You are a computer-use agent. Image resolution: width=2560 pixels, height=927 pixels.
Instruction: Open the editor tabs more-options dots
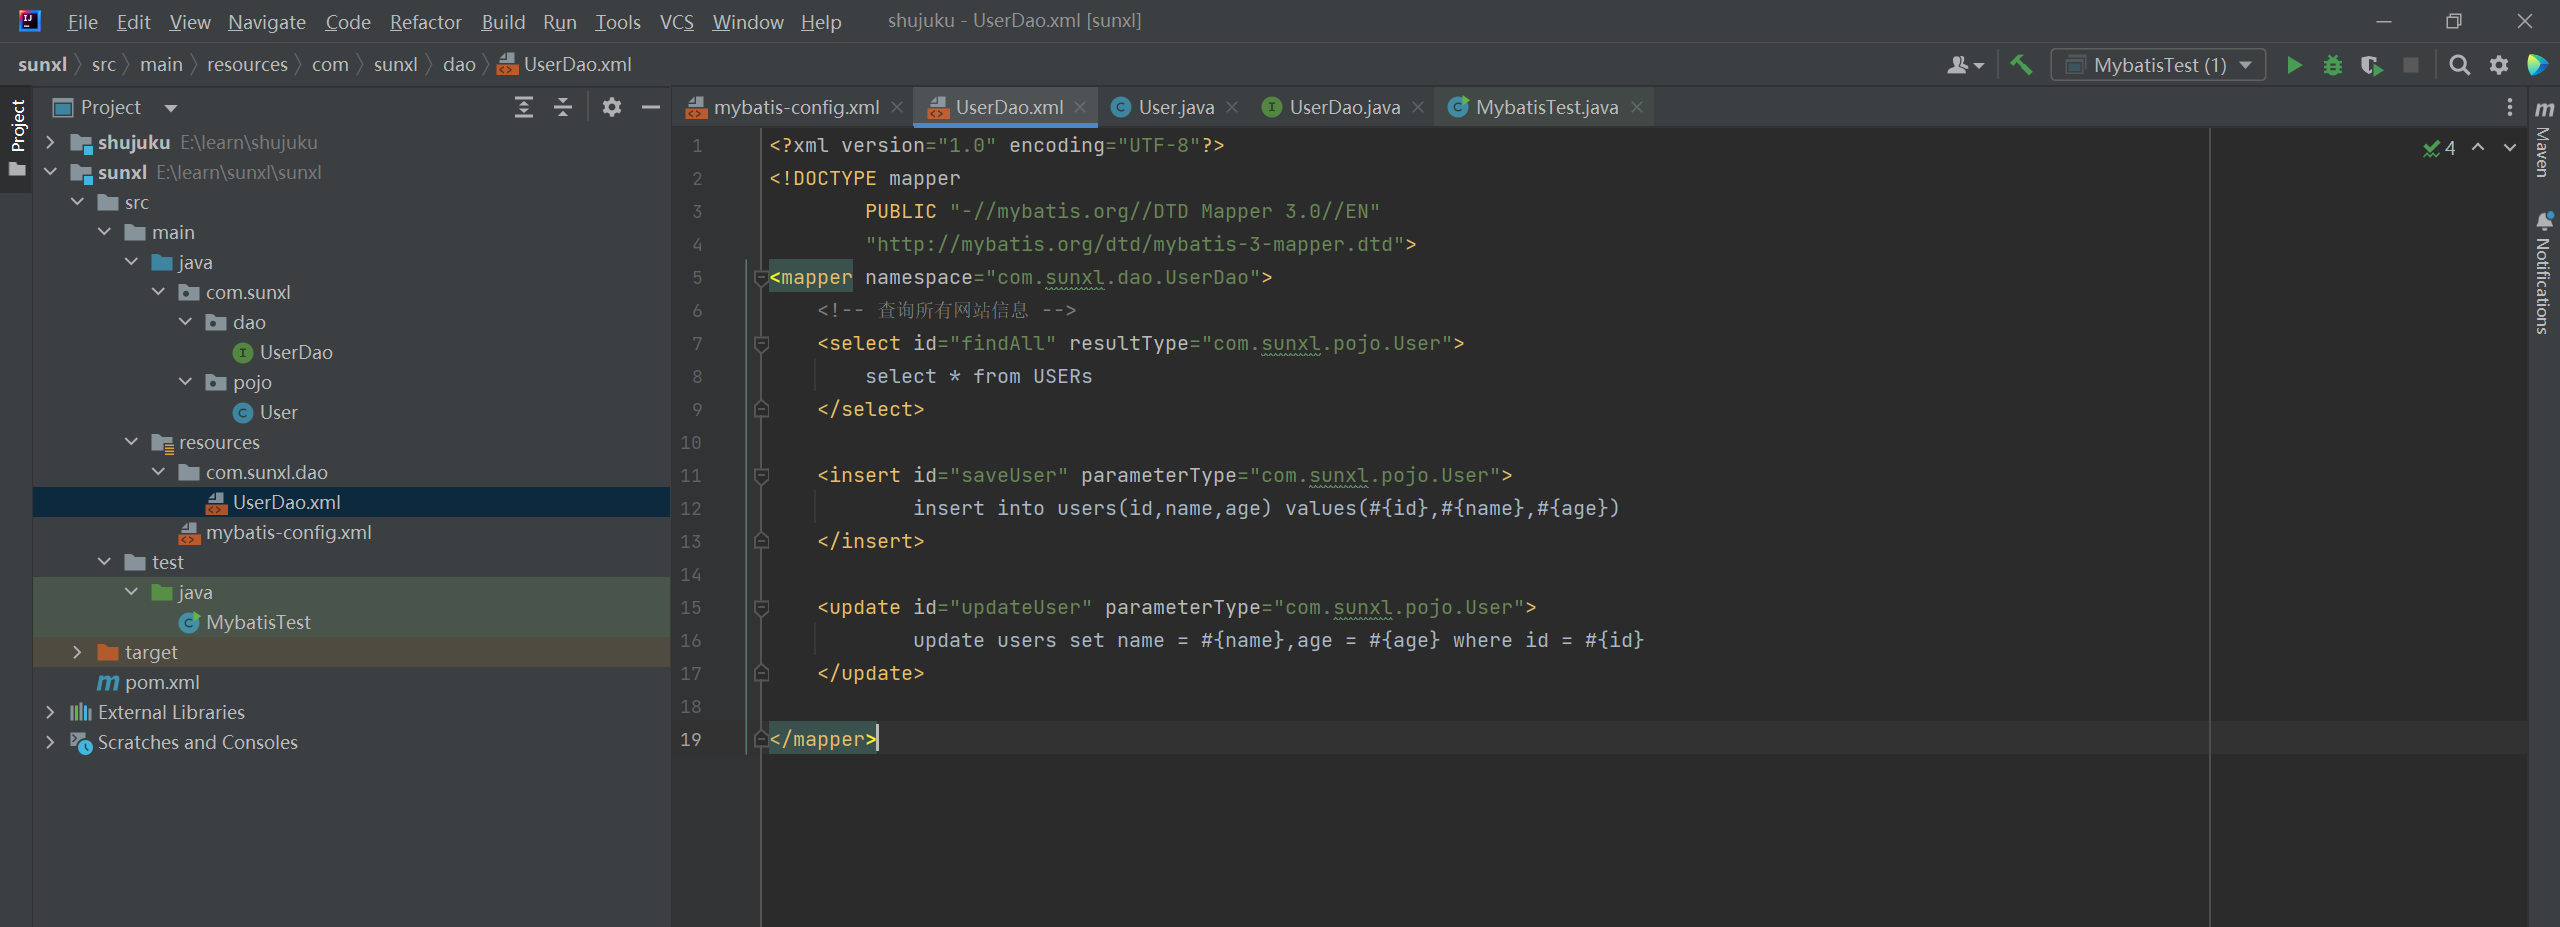[x=2509, y=107]
